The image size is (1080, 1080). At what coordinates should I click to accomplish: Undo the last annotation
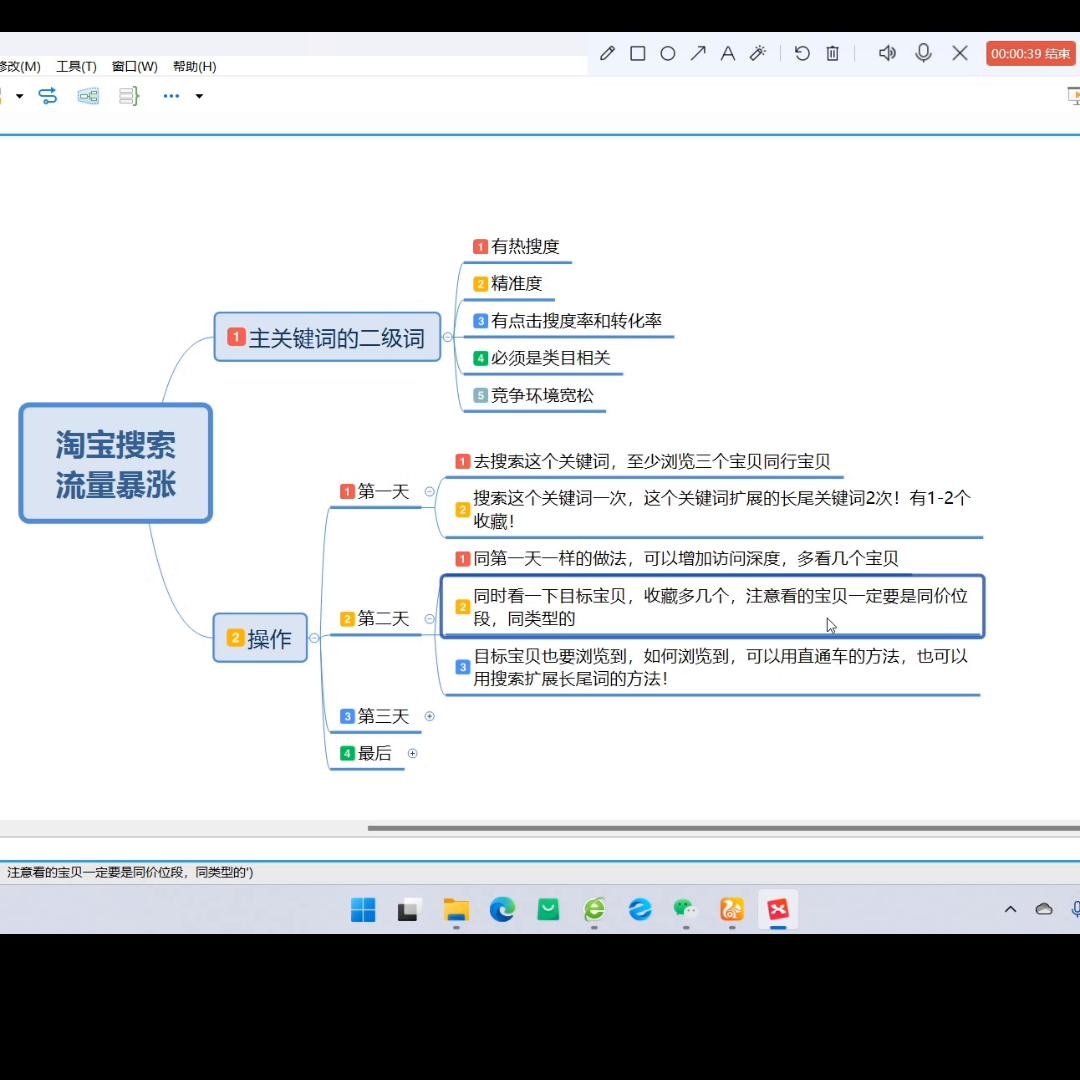[x=802, y=53]
